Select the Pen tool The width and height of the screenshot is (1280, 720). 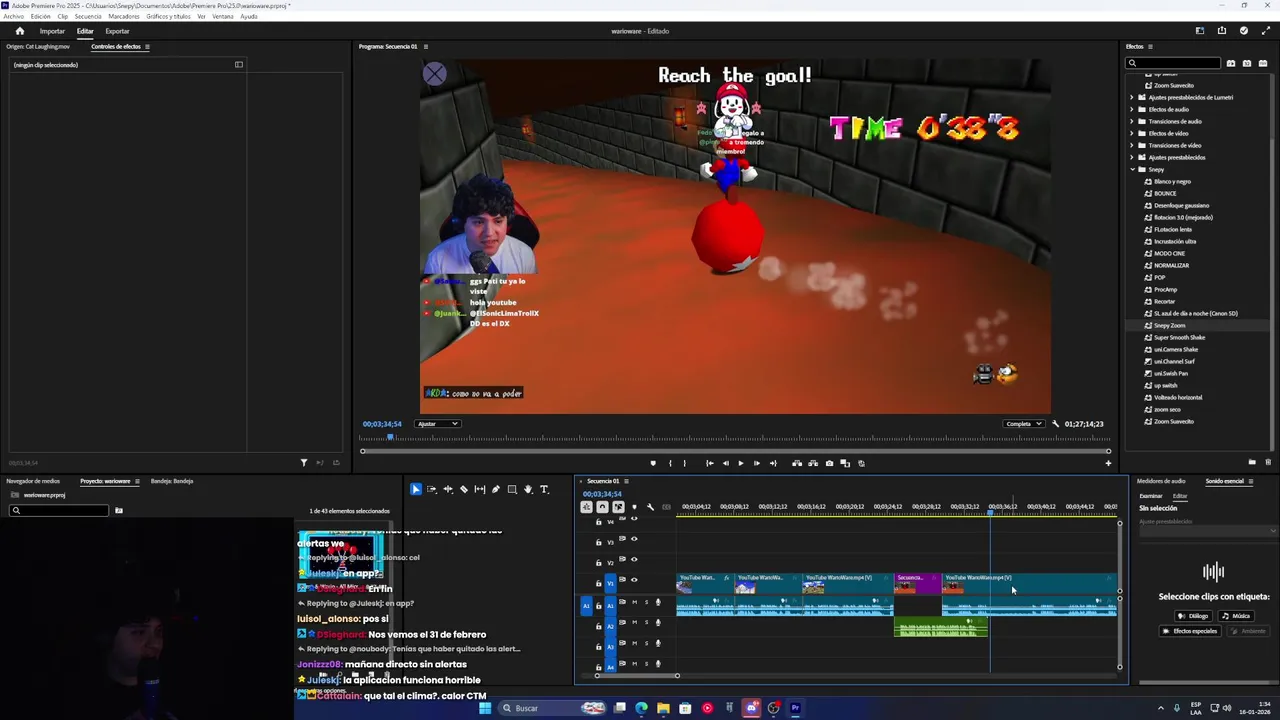pyautogui.click(x=496, y=489)
